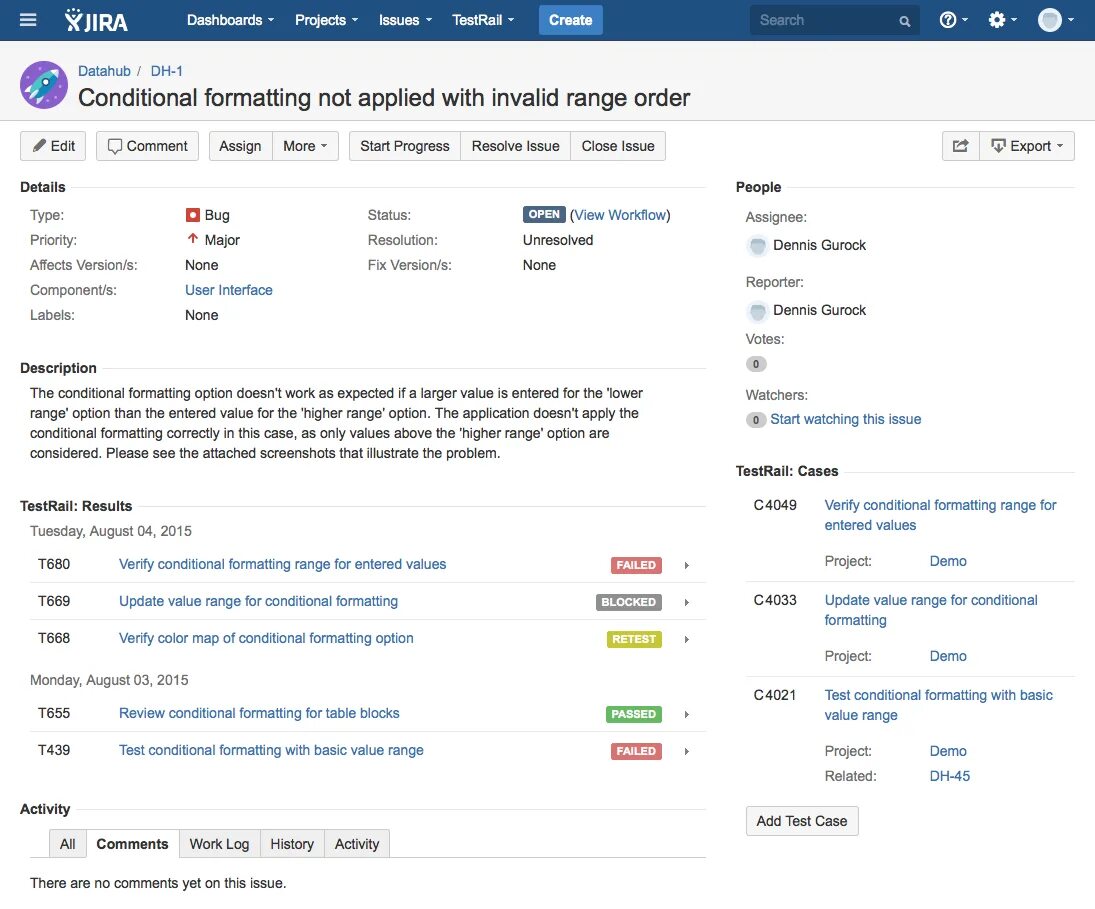
Task: Open the Dashboards menu
Action: 229,19
